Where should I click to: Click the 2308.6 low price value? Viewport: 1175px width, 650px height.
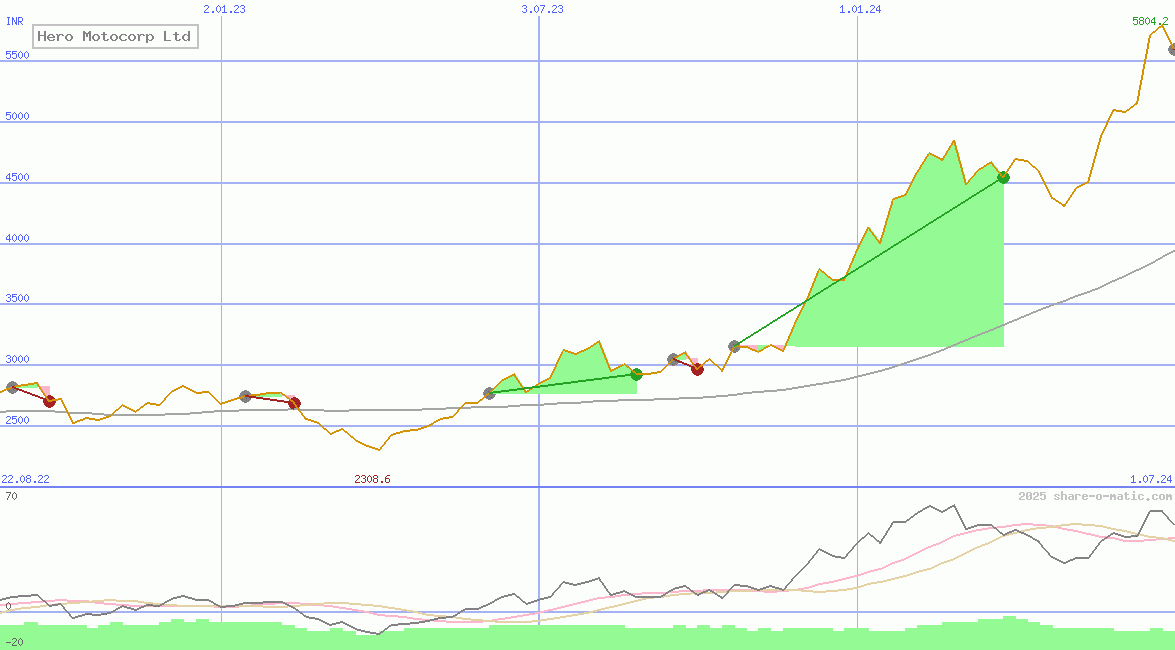[x=372, y=479]
